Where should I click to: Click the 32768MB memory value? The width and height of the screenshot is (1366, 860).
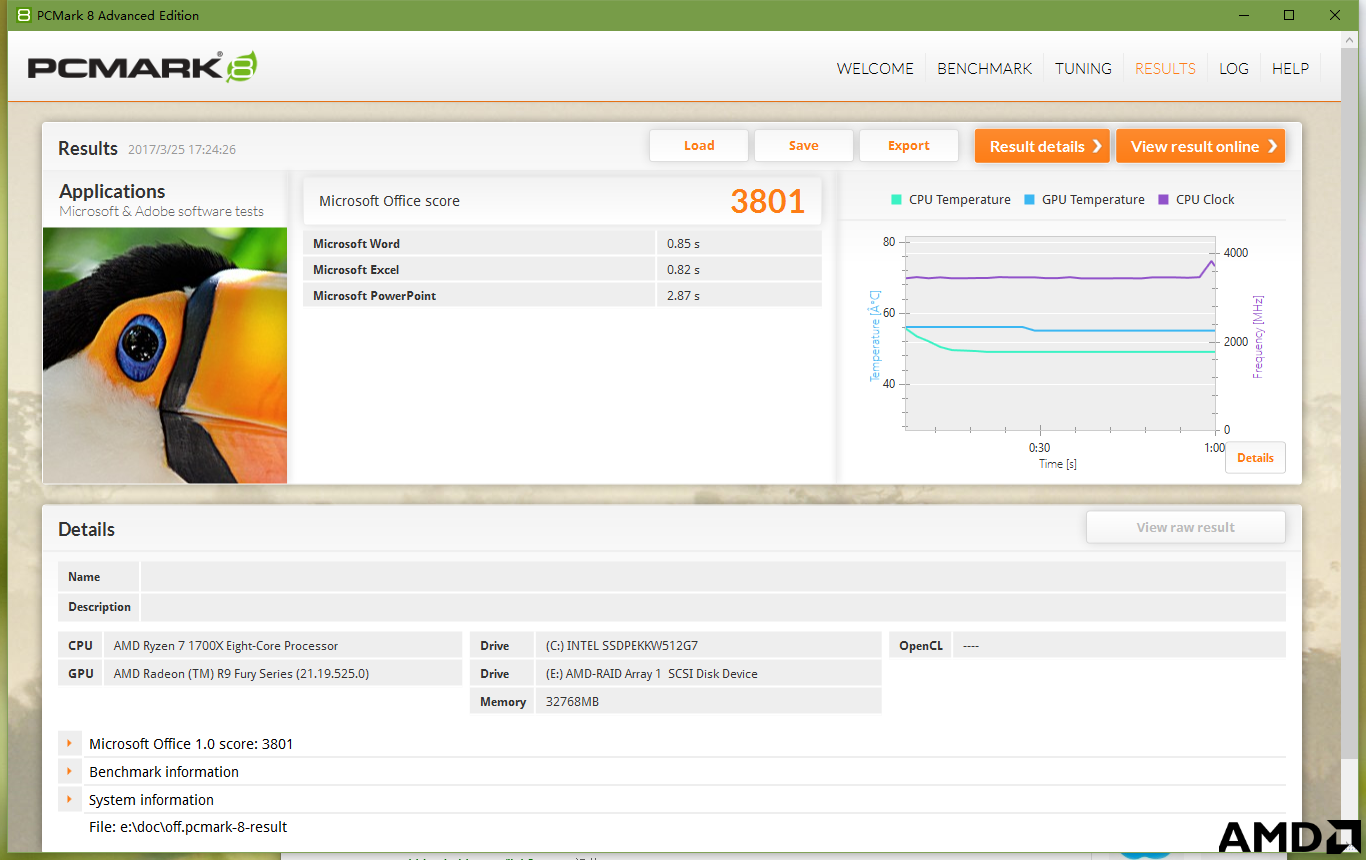(x=572, y=702)
